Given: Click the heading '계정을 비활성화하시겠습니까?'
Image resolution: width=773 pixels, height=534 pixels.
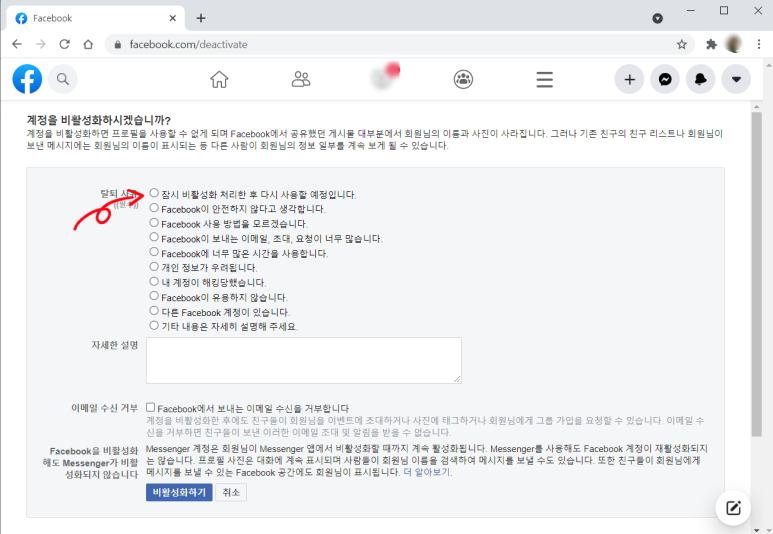Looking at the screenshot, I should tap(99, 120).
